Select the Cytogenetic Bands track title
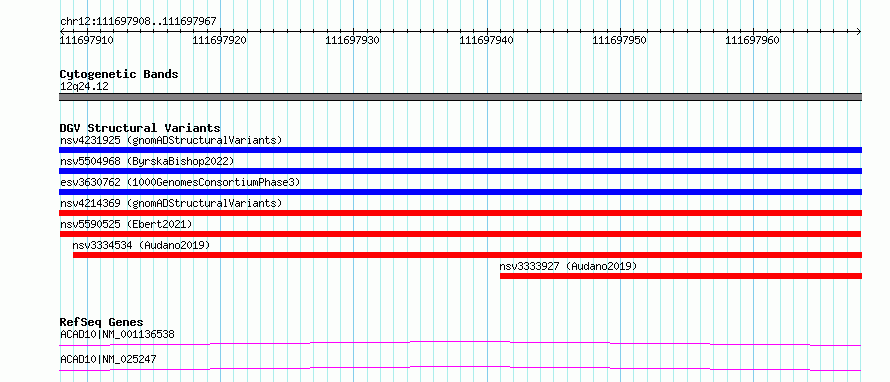890x382 pixels. click(119, 74)
